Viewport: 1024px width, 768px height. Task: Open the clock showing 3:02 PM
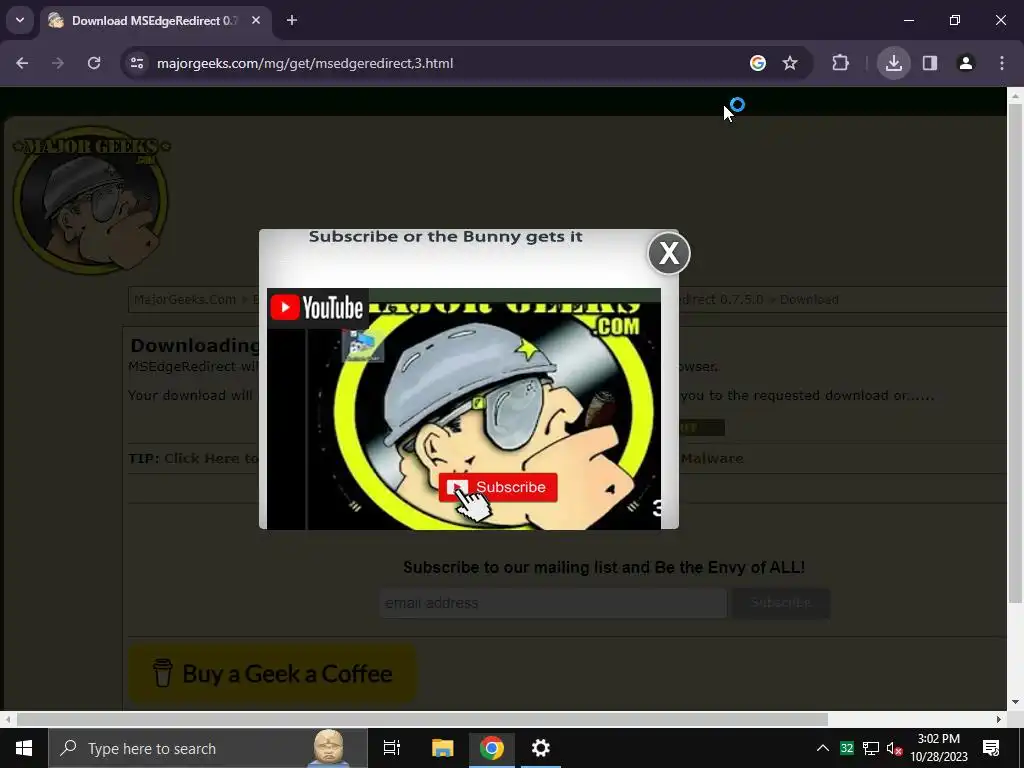[x=938, y=748]
